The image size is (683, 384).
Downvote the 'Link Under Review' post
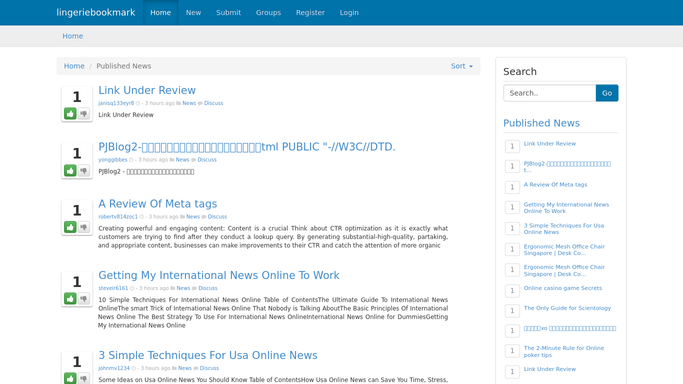pyautogui.click(x=84, y=114)
